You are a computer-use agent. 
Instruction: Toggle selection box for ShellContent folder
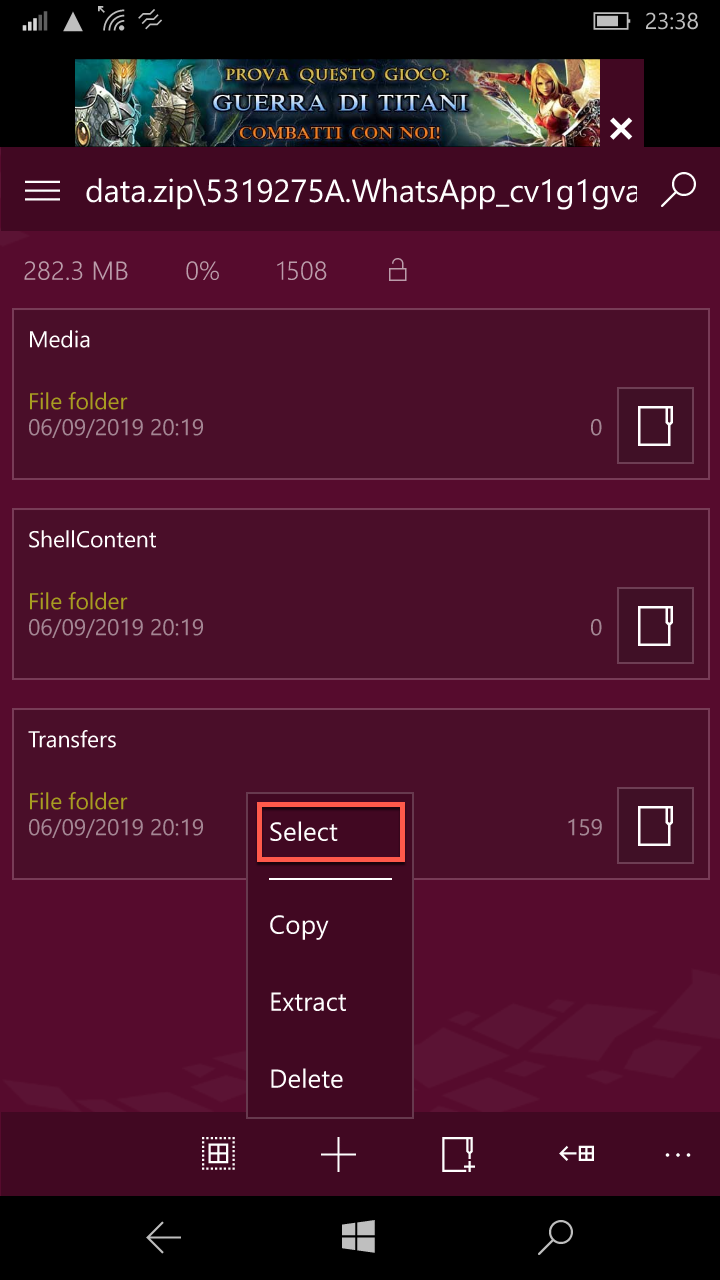[656, 626]
